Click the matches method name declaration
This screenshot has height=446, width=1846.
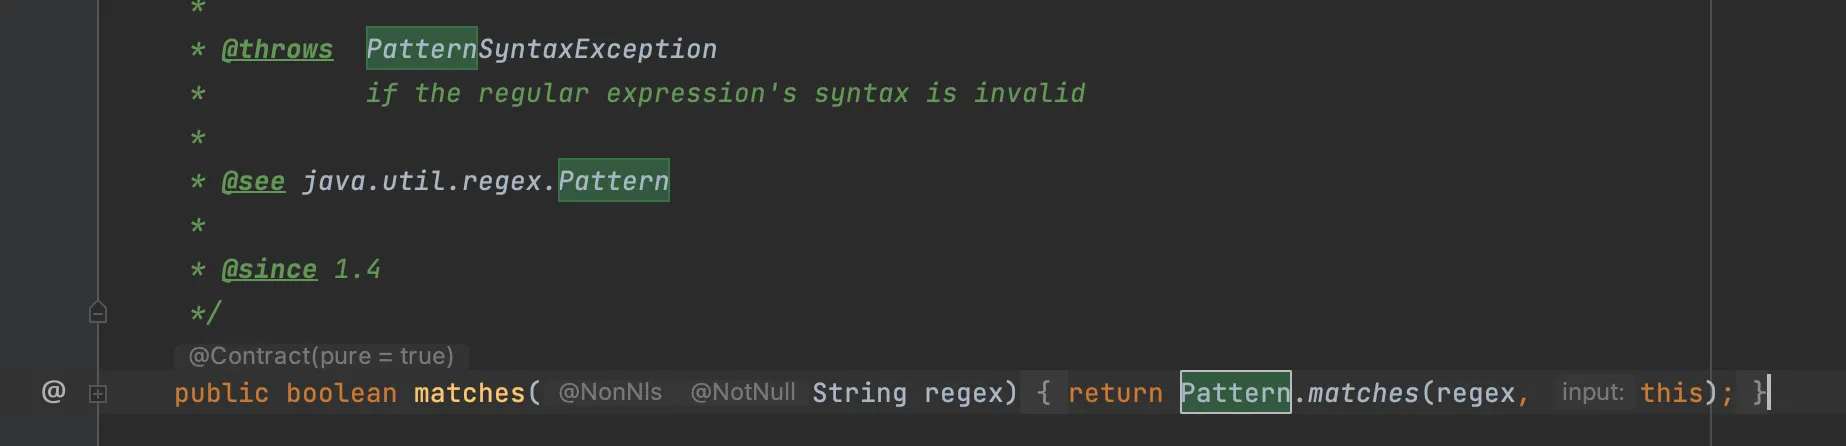click(x=469, y=393)
